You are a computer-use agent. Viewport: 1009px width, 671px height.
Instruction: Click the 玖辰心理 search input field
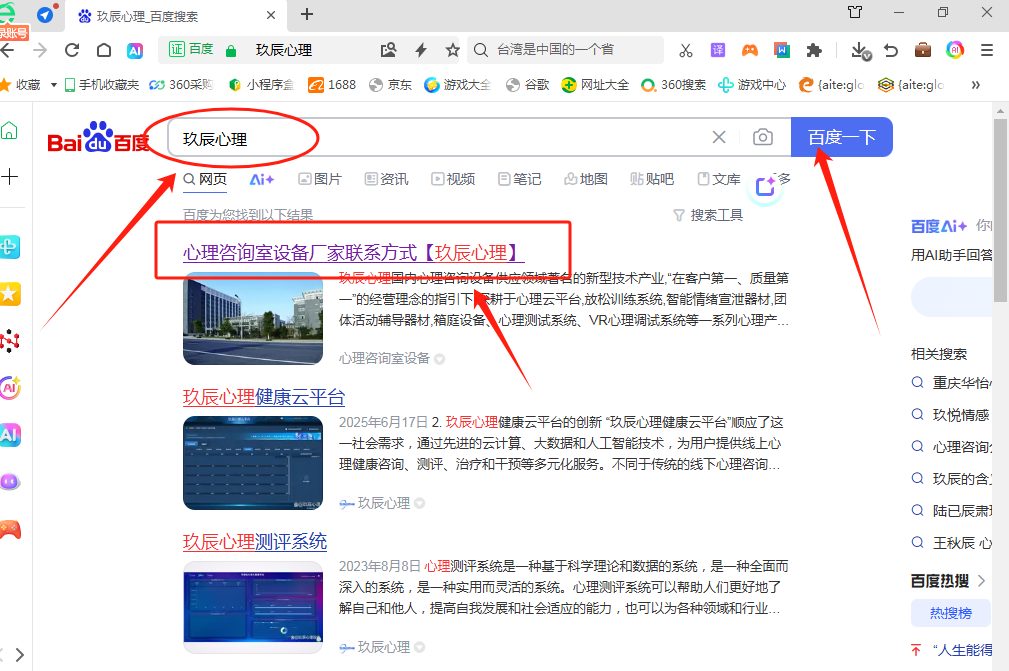[x=430, y=138]
